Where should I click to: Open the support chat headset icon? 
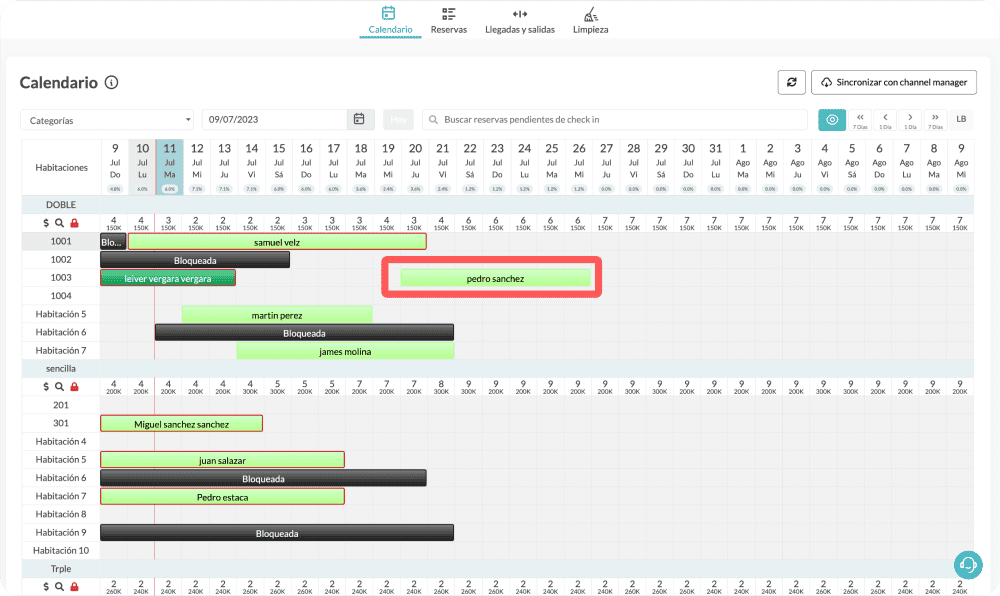[x=968, y=565]
